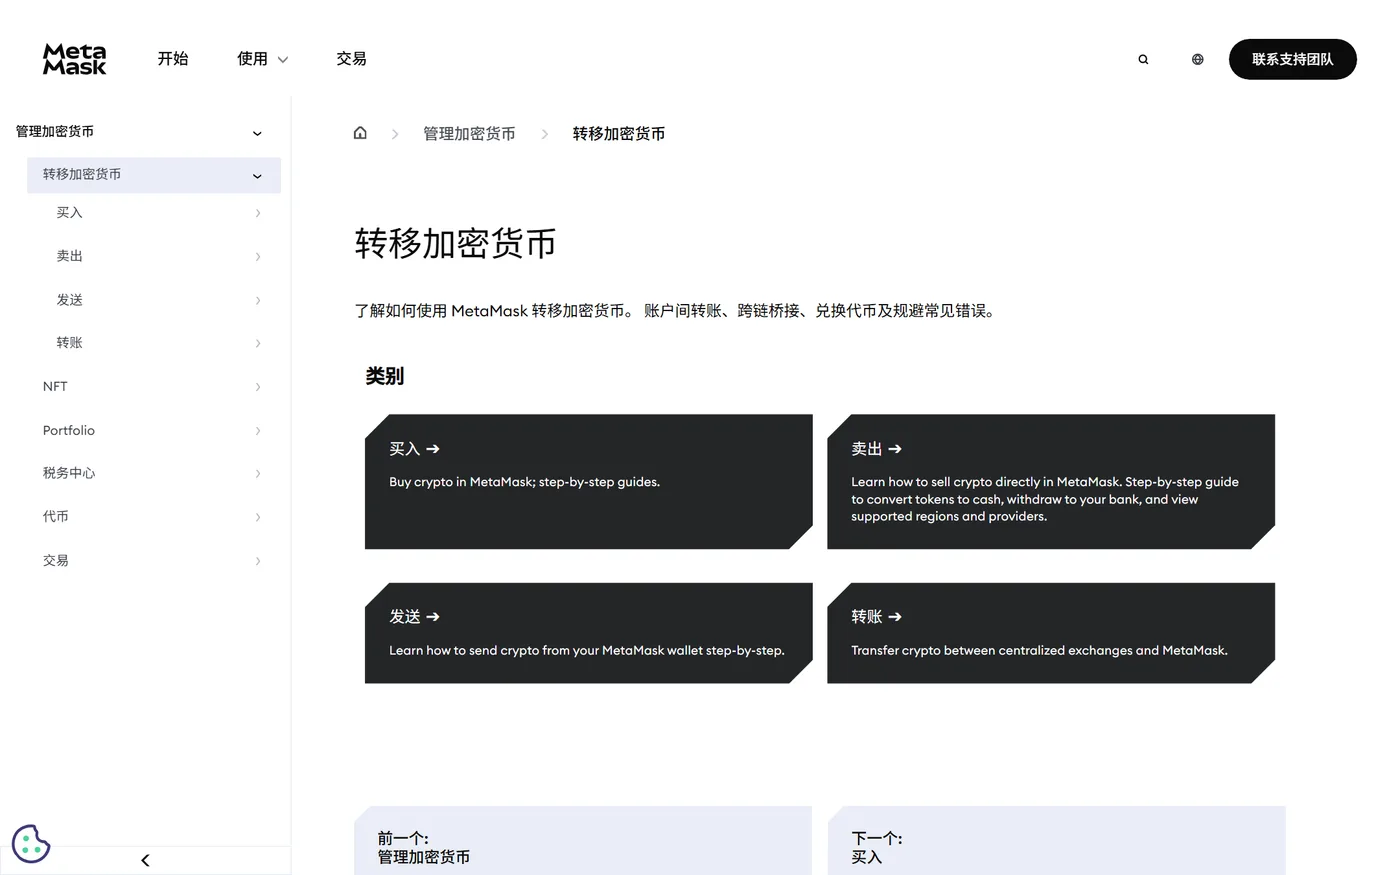Screen dimensions: 1400x875
Task: Click 转移加密货币 breadcrumb item
Action: coord(619,134)
